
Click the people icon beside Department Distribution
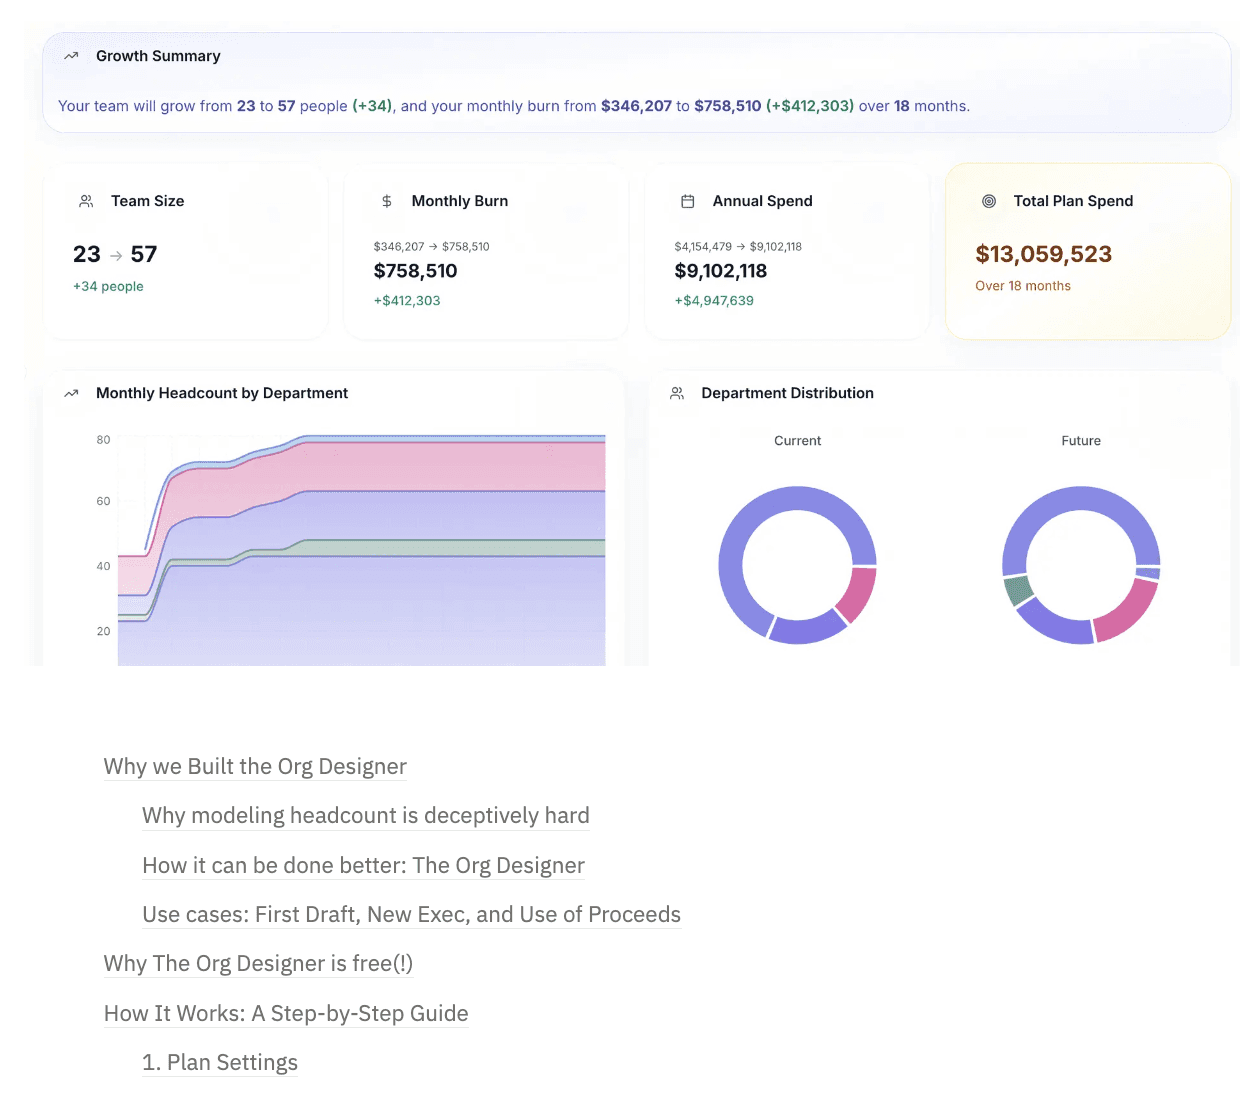[x=677, y=393]
